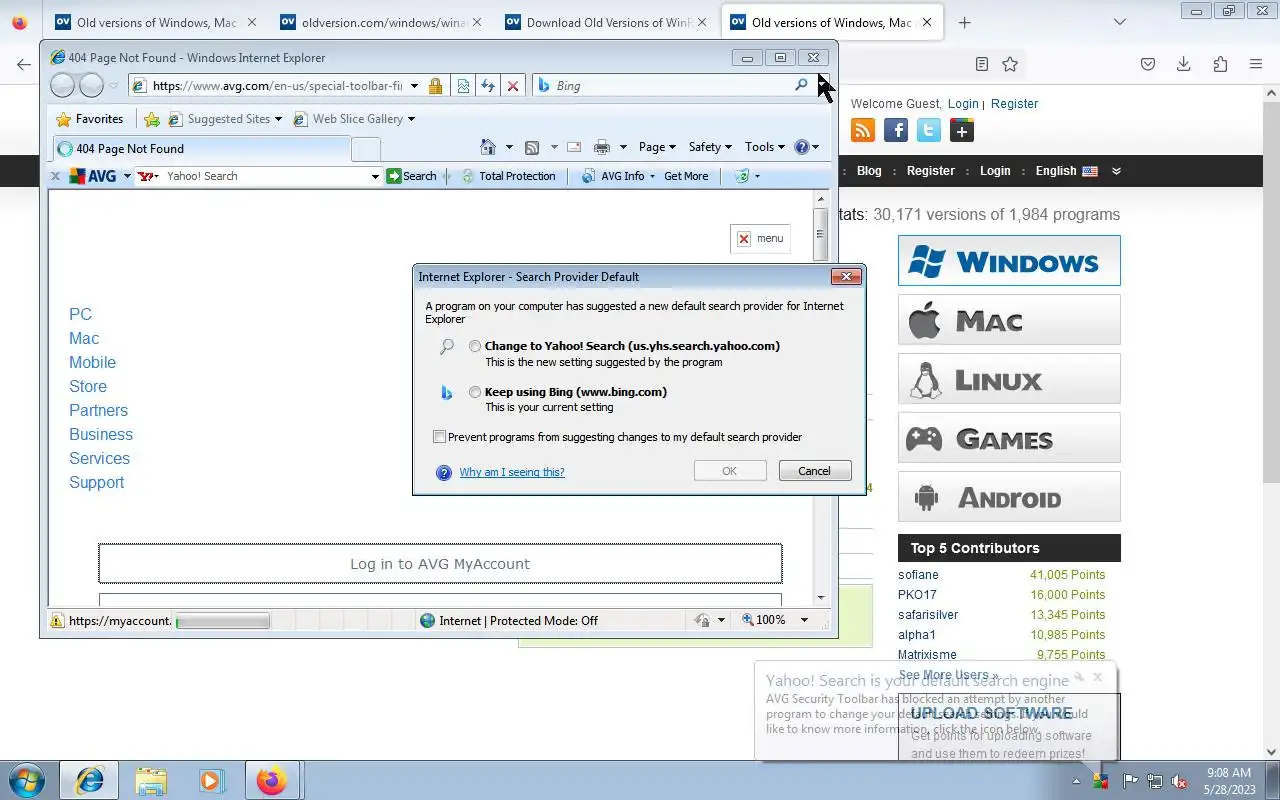Select the 404 Page Not Found IE tab

[x=201, y=149]
